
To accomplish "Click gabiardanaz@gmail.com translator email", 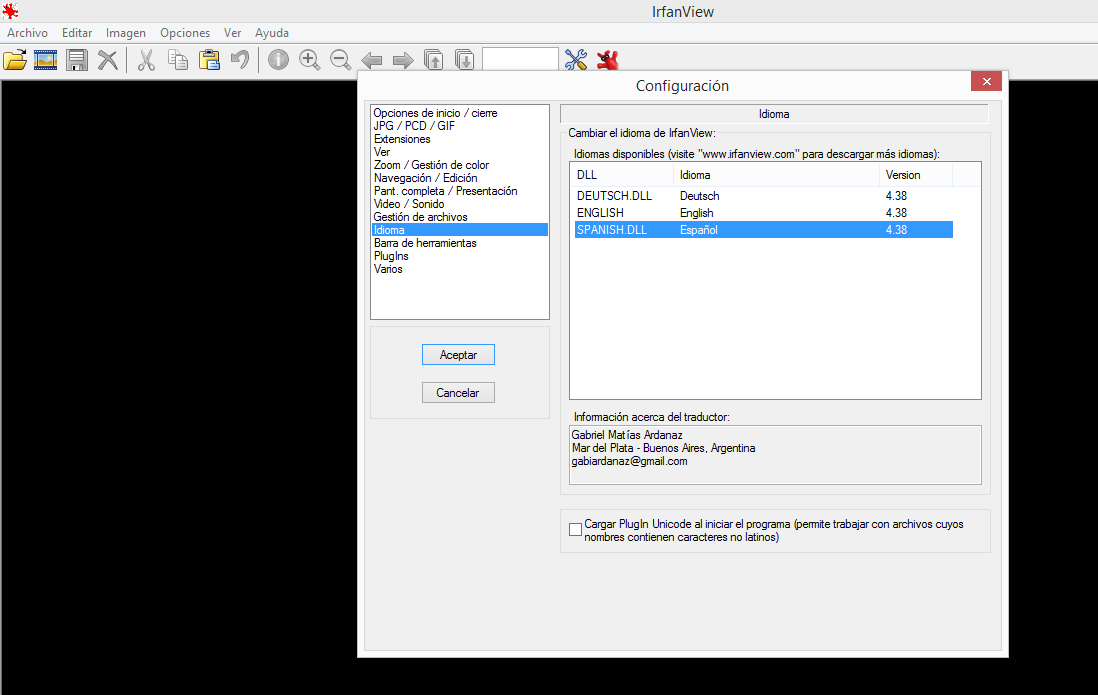I will (630, 461).
